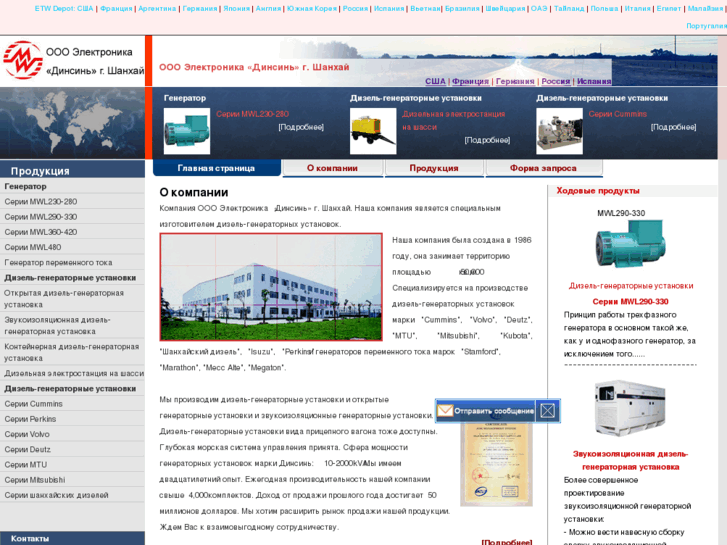Screen dimensions: 727x545
Task: Open Открытая дизель-генераторная установка link
Action: [64, 299]
